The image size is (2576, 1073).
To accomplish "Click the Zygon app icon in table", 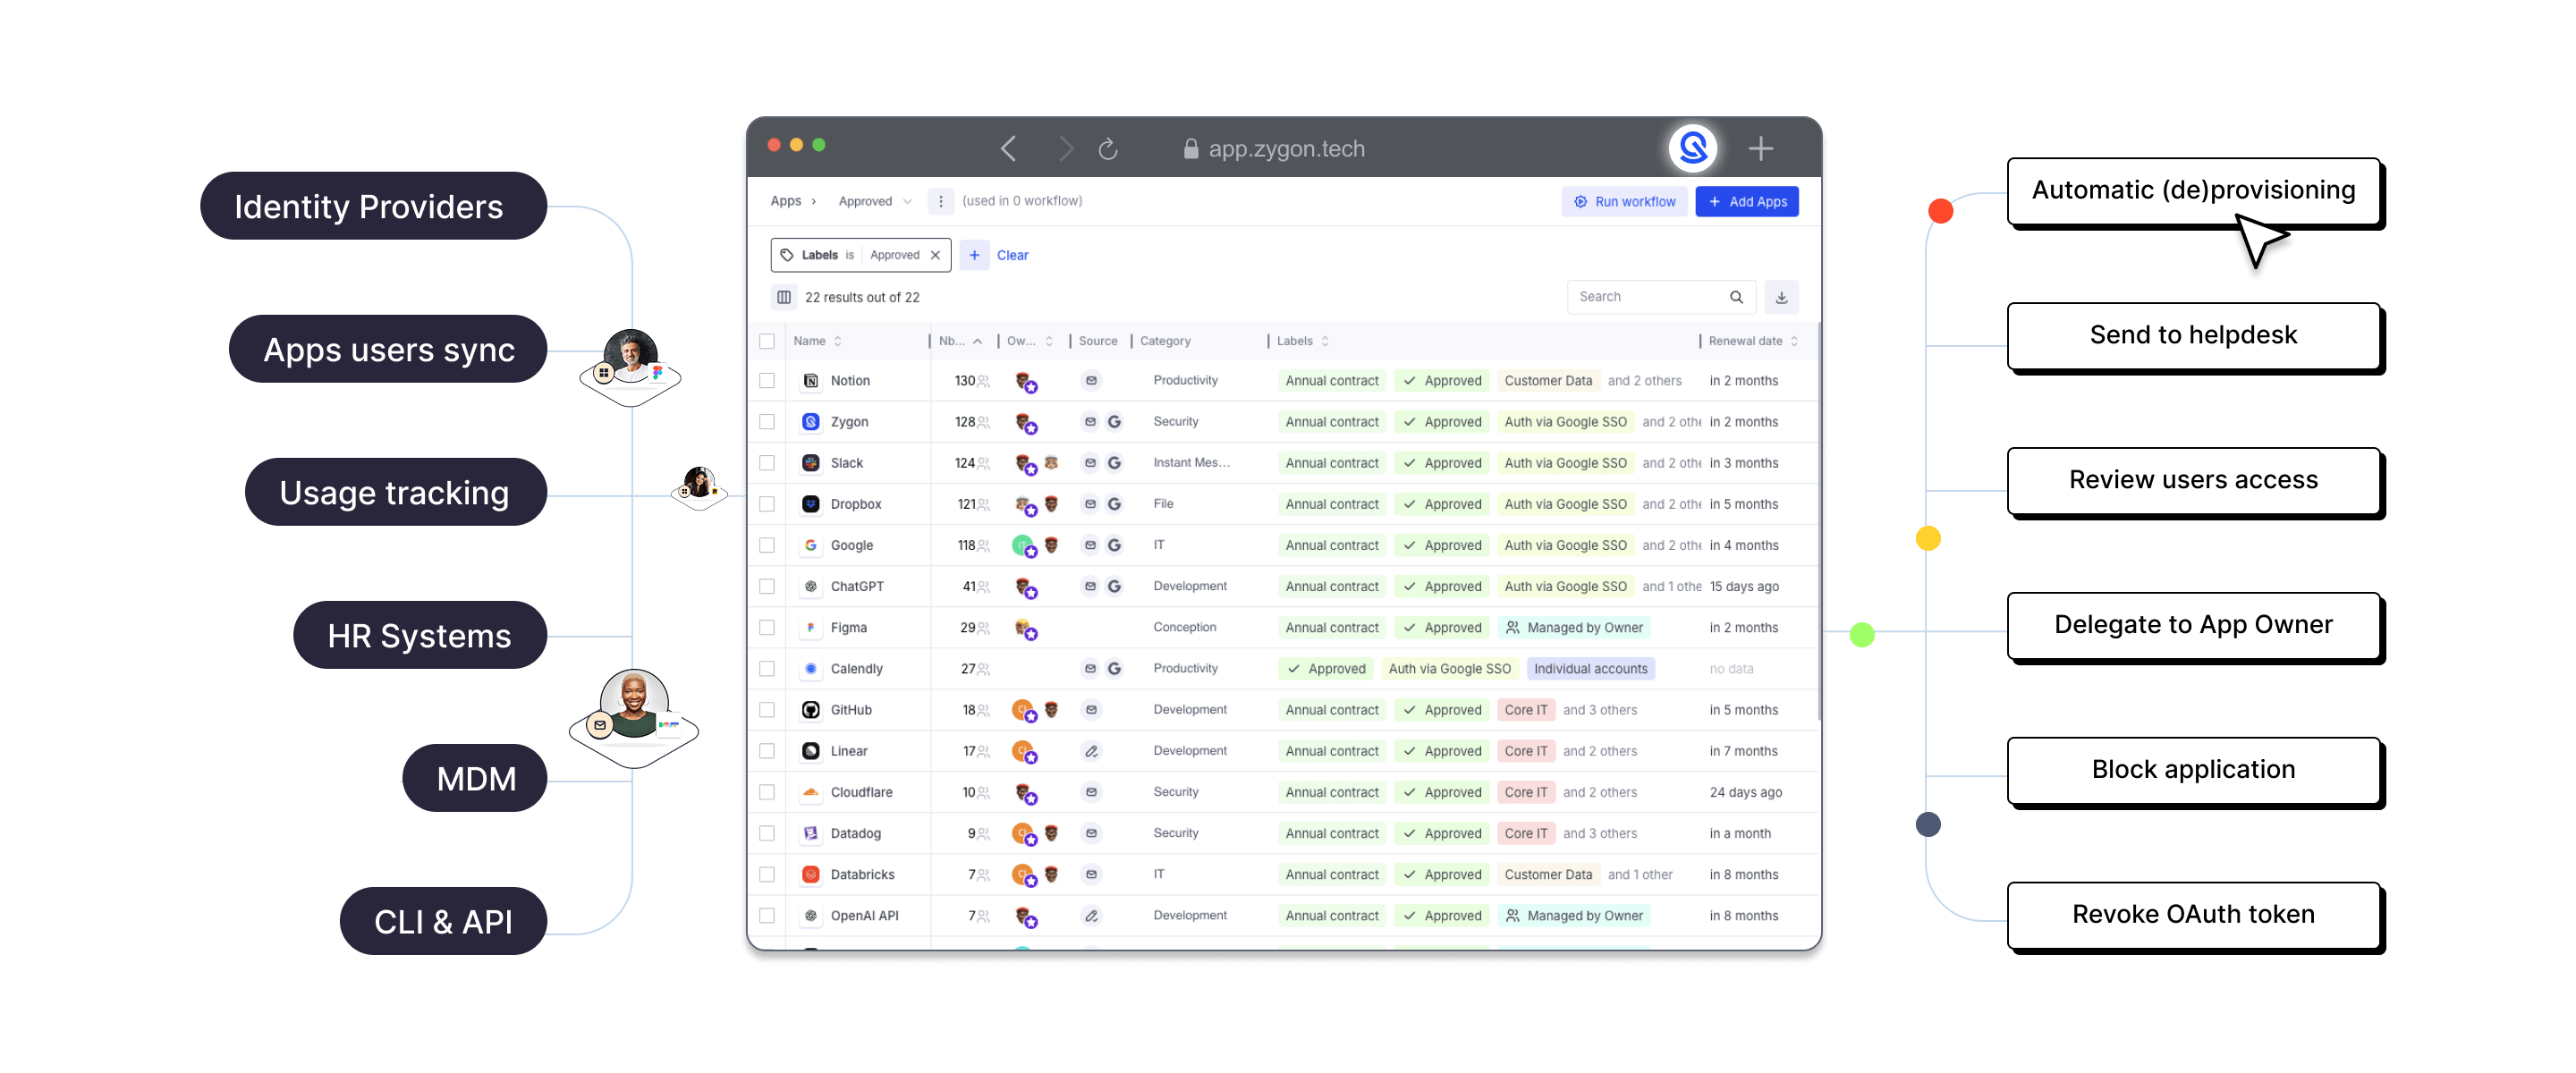I will pos(811,422).
